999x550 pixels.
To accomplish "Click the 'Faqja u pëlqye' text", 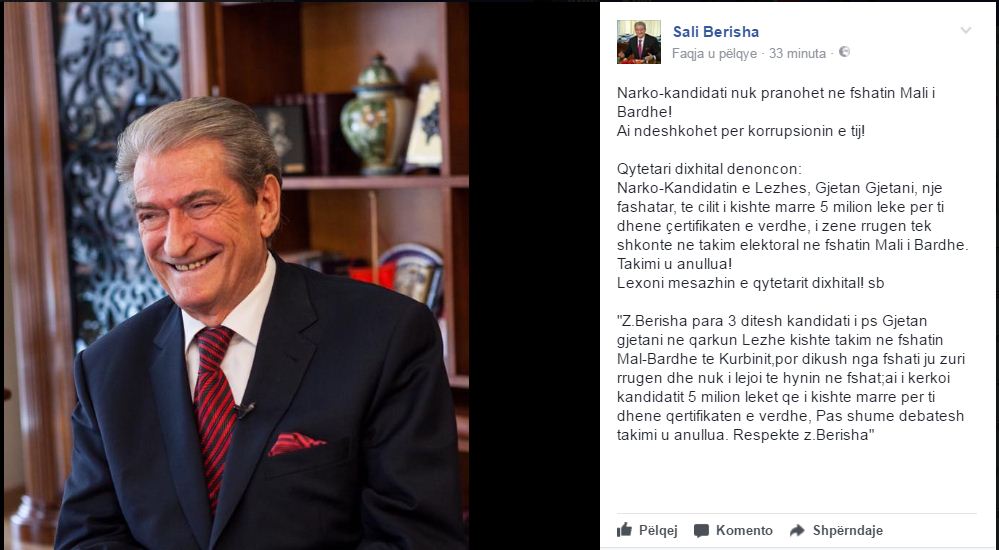I will pos(714,54).
